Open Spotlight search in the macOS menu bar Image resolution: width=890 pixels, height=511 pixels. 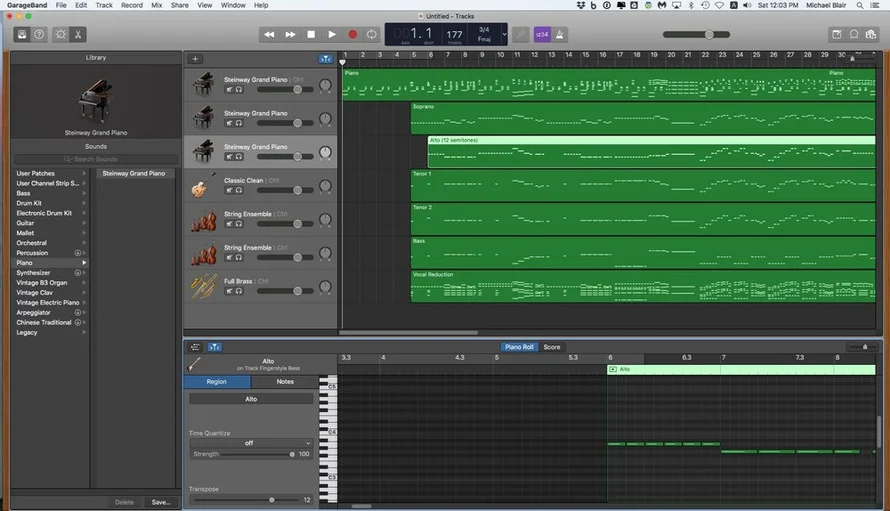pyautogui.click(x=860, y=5)
